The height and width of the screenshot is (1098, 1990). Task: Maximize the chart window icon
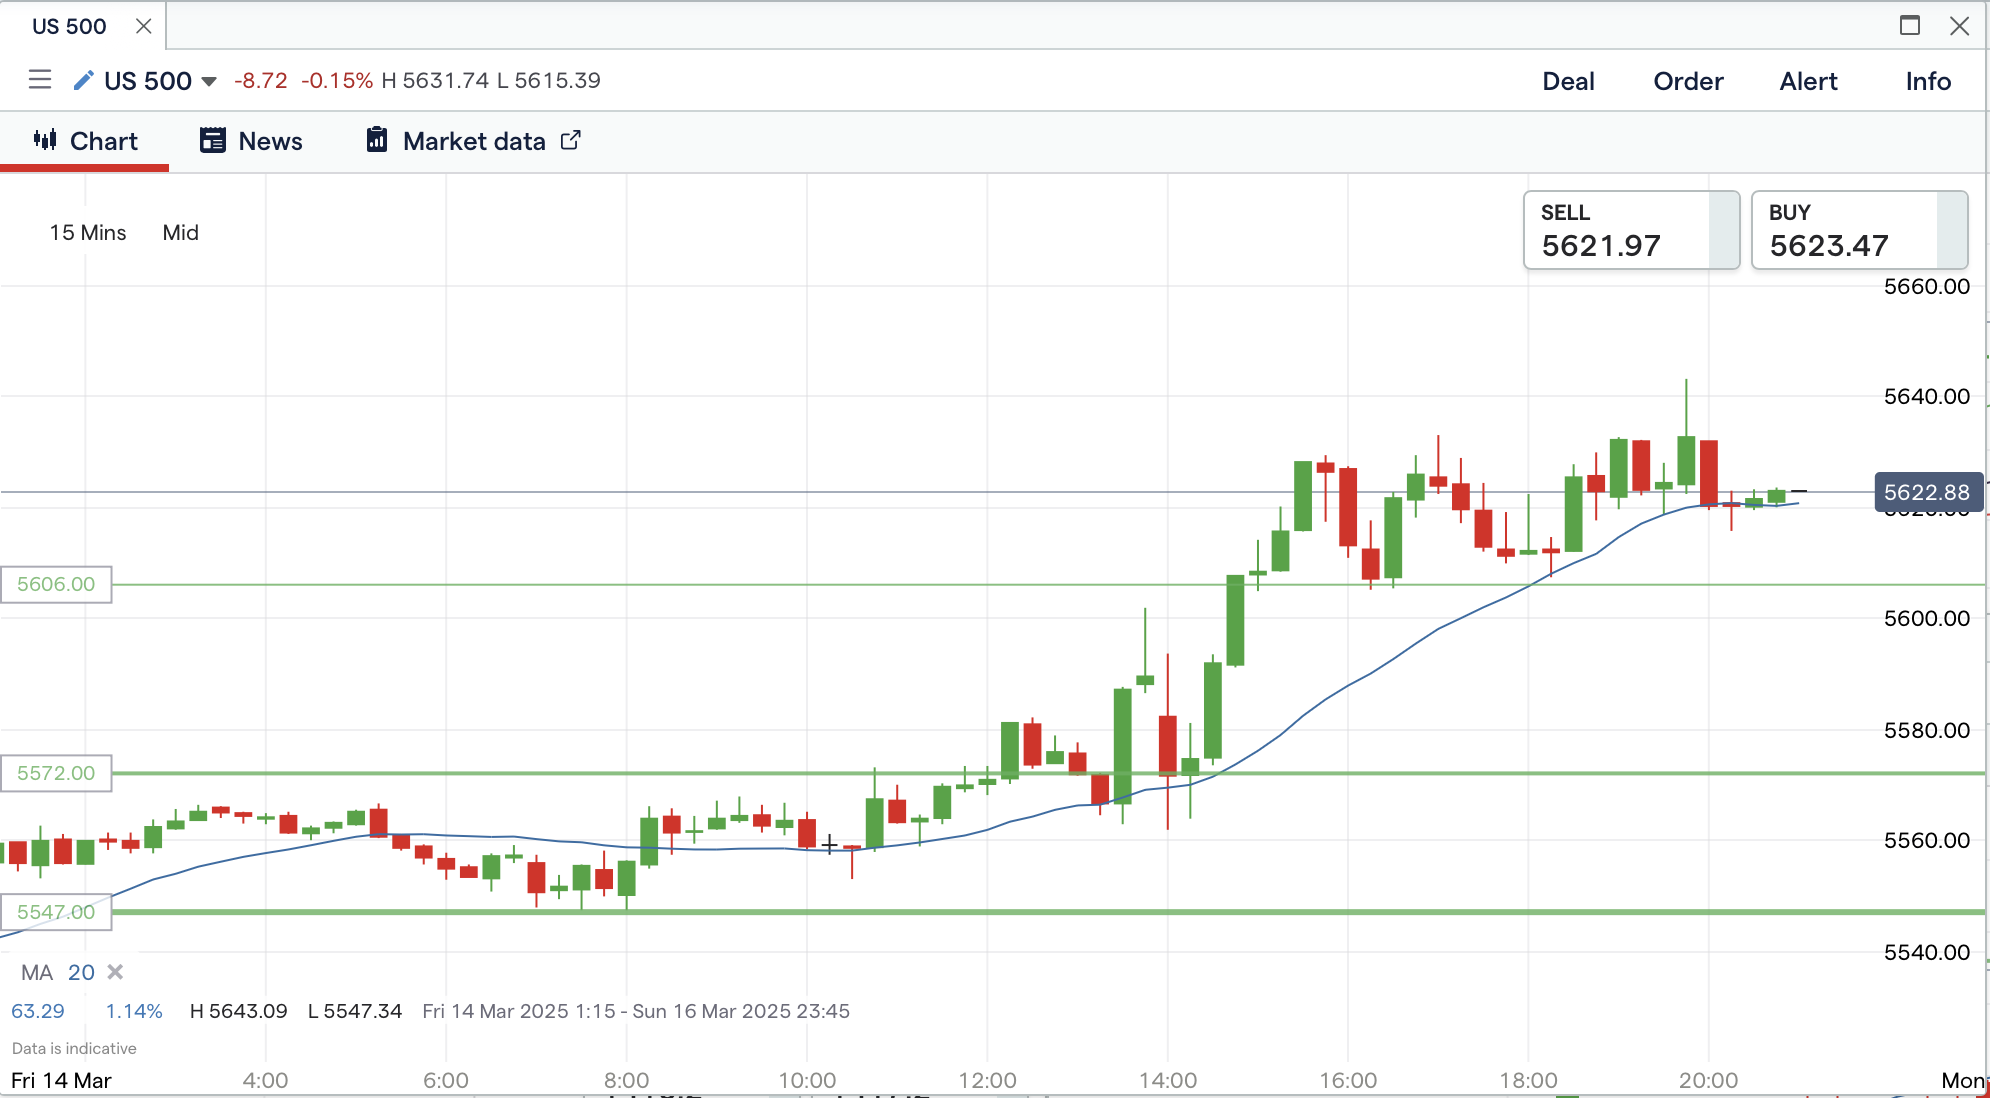point(1909,26)
